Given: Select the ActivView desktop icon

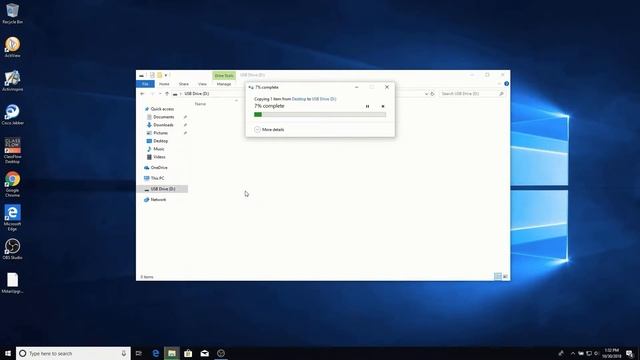Looking at the screenshot, I should click(12, 47).
